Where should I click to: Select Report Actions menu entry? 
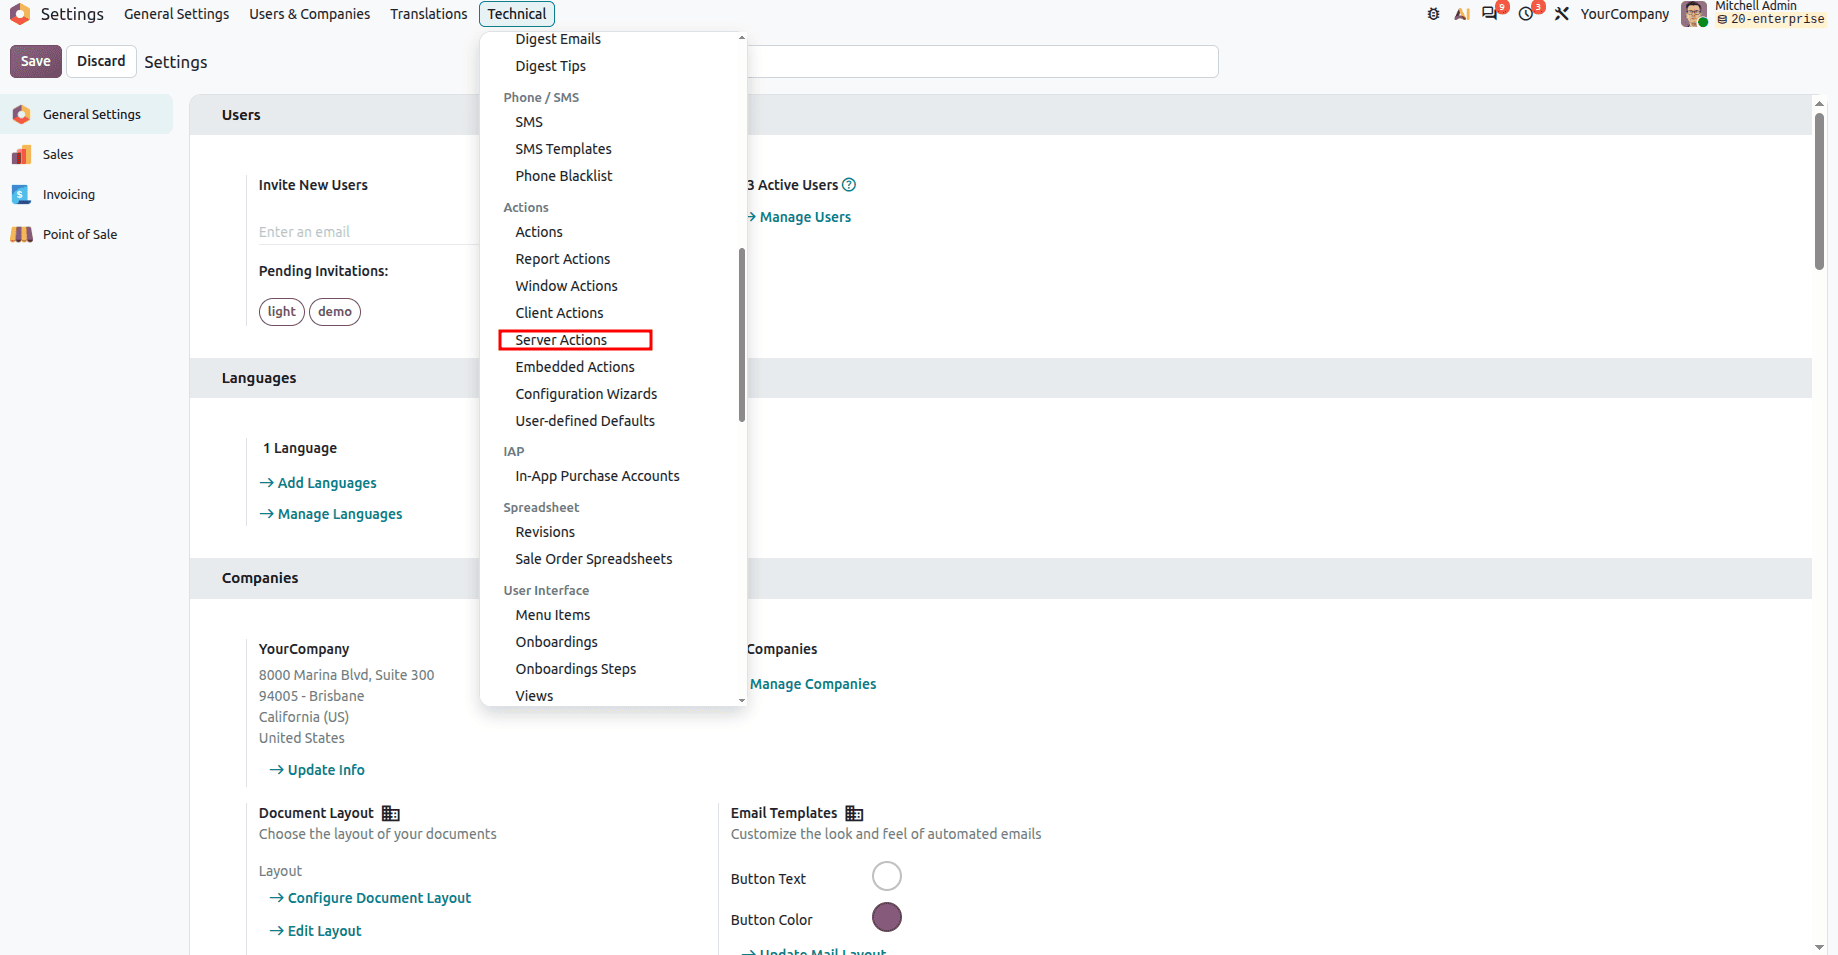(x=562, y=259)
